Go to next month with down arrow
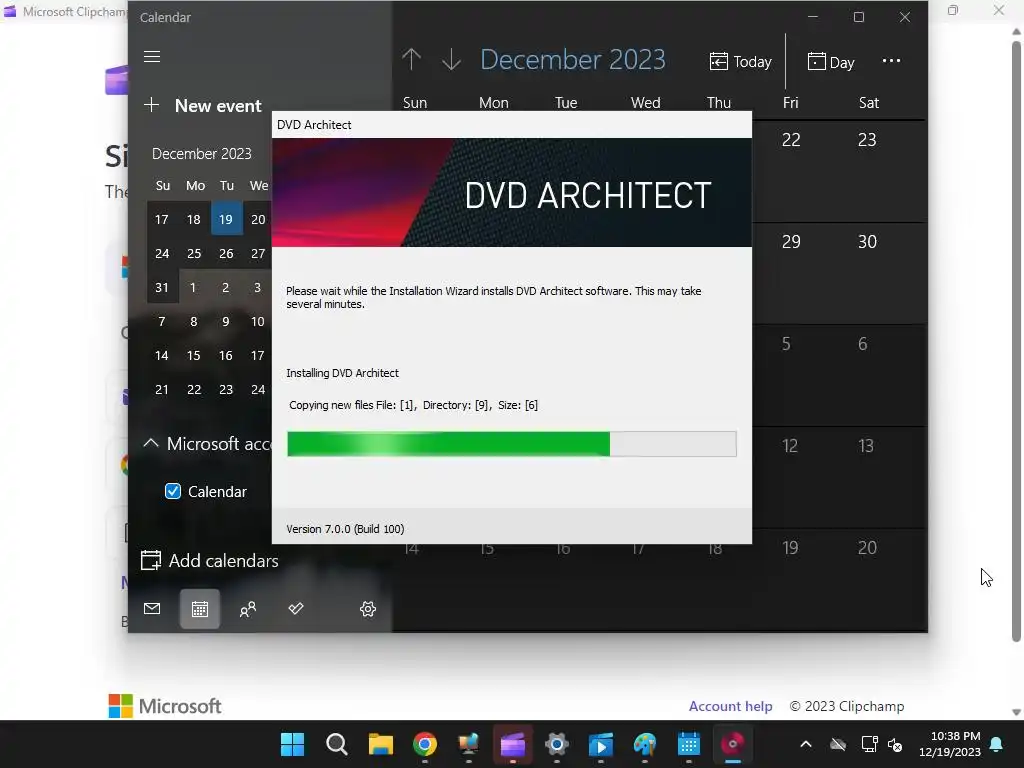The image size is (1024, 768). click(x=451, y=60)
